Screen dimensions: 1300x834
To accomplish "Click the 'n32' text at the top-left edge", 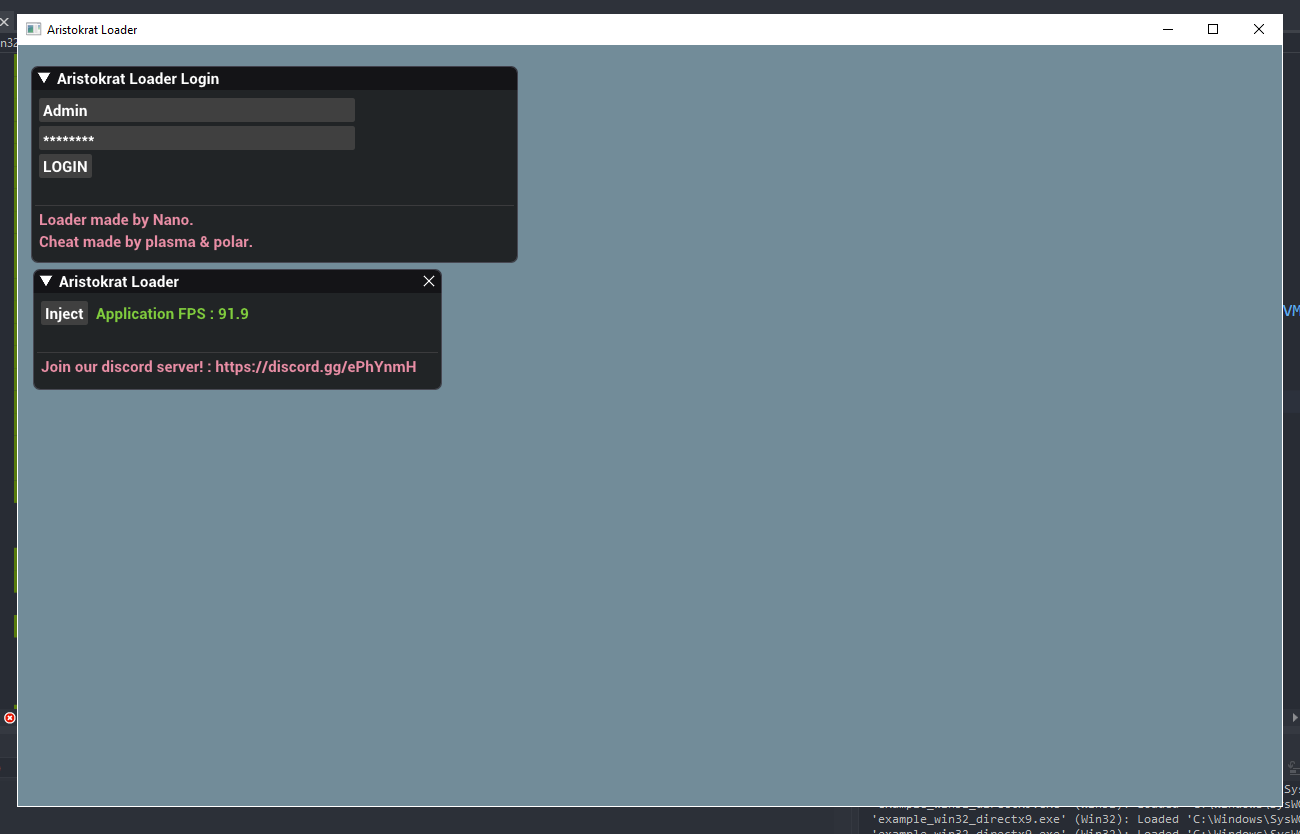I will (8, 43).
